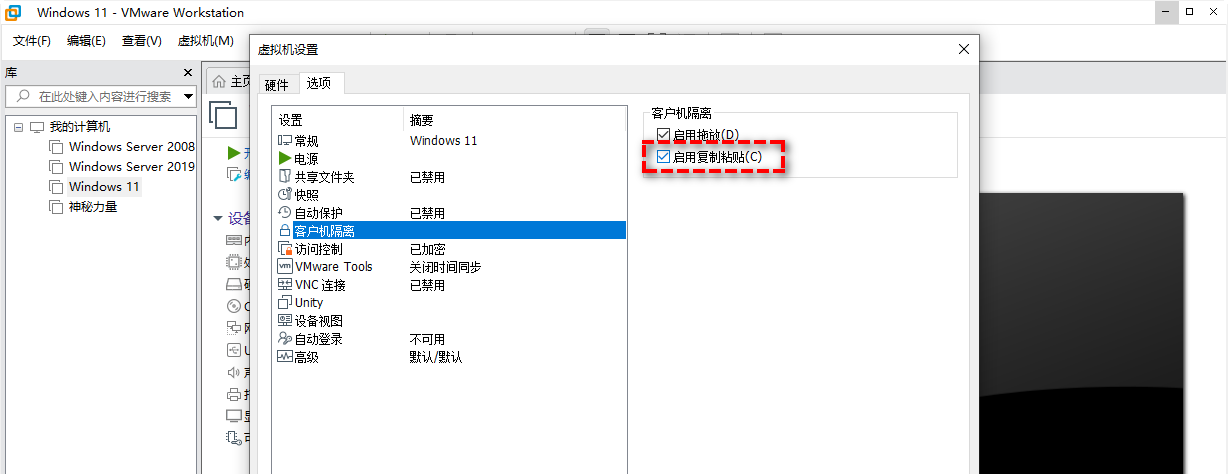Image resolution: width=1228 pixels, height=474 pixels.
Task: Select the 自动登录 (Autologin) row
Action: pos(450,339)
